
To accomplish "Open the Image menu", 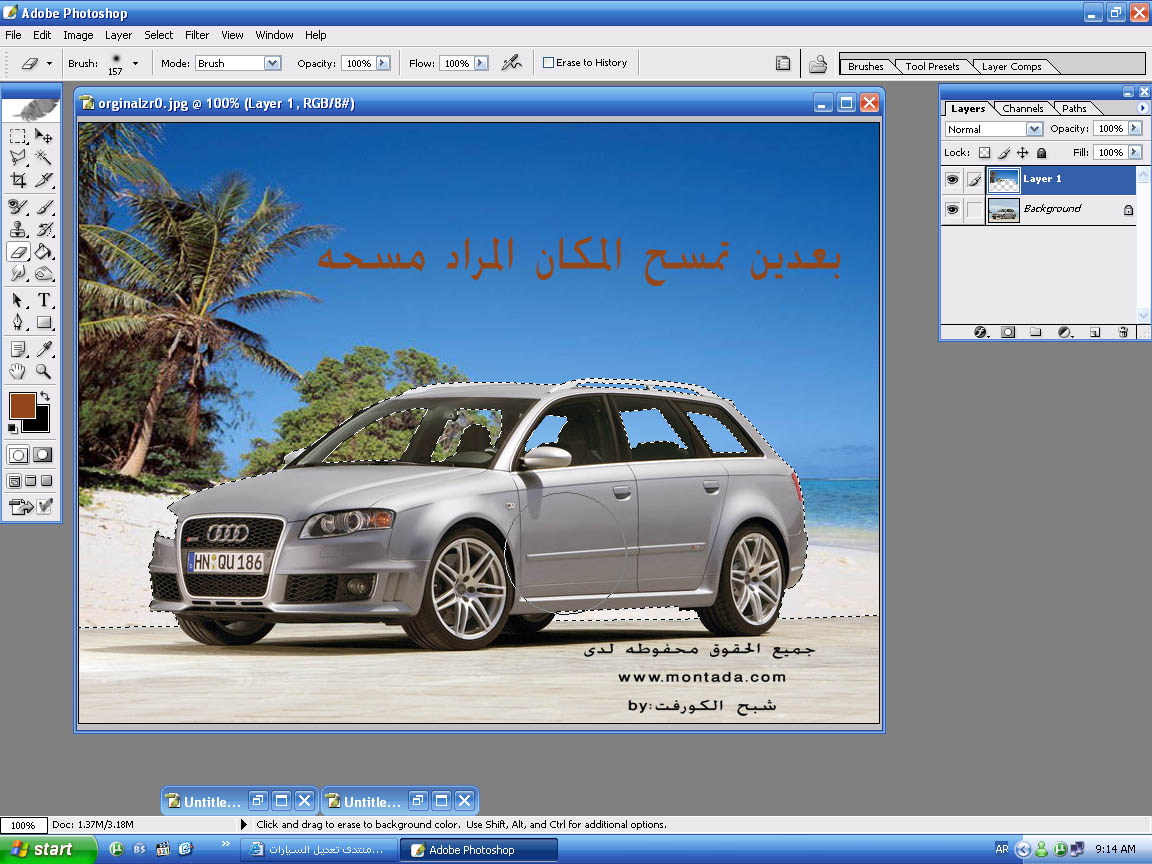I will (78, 35).
